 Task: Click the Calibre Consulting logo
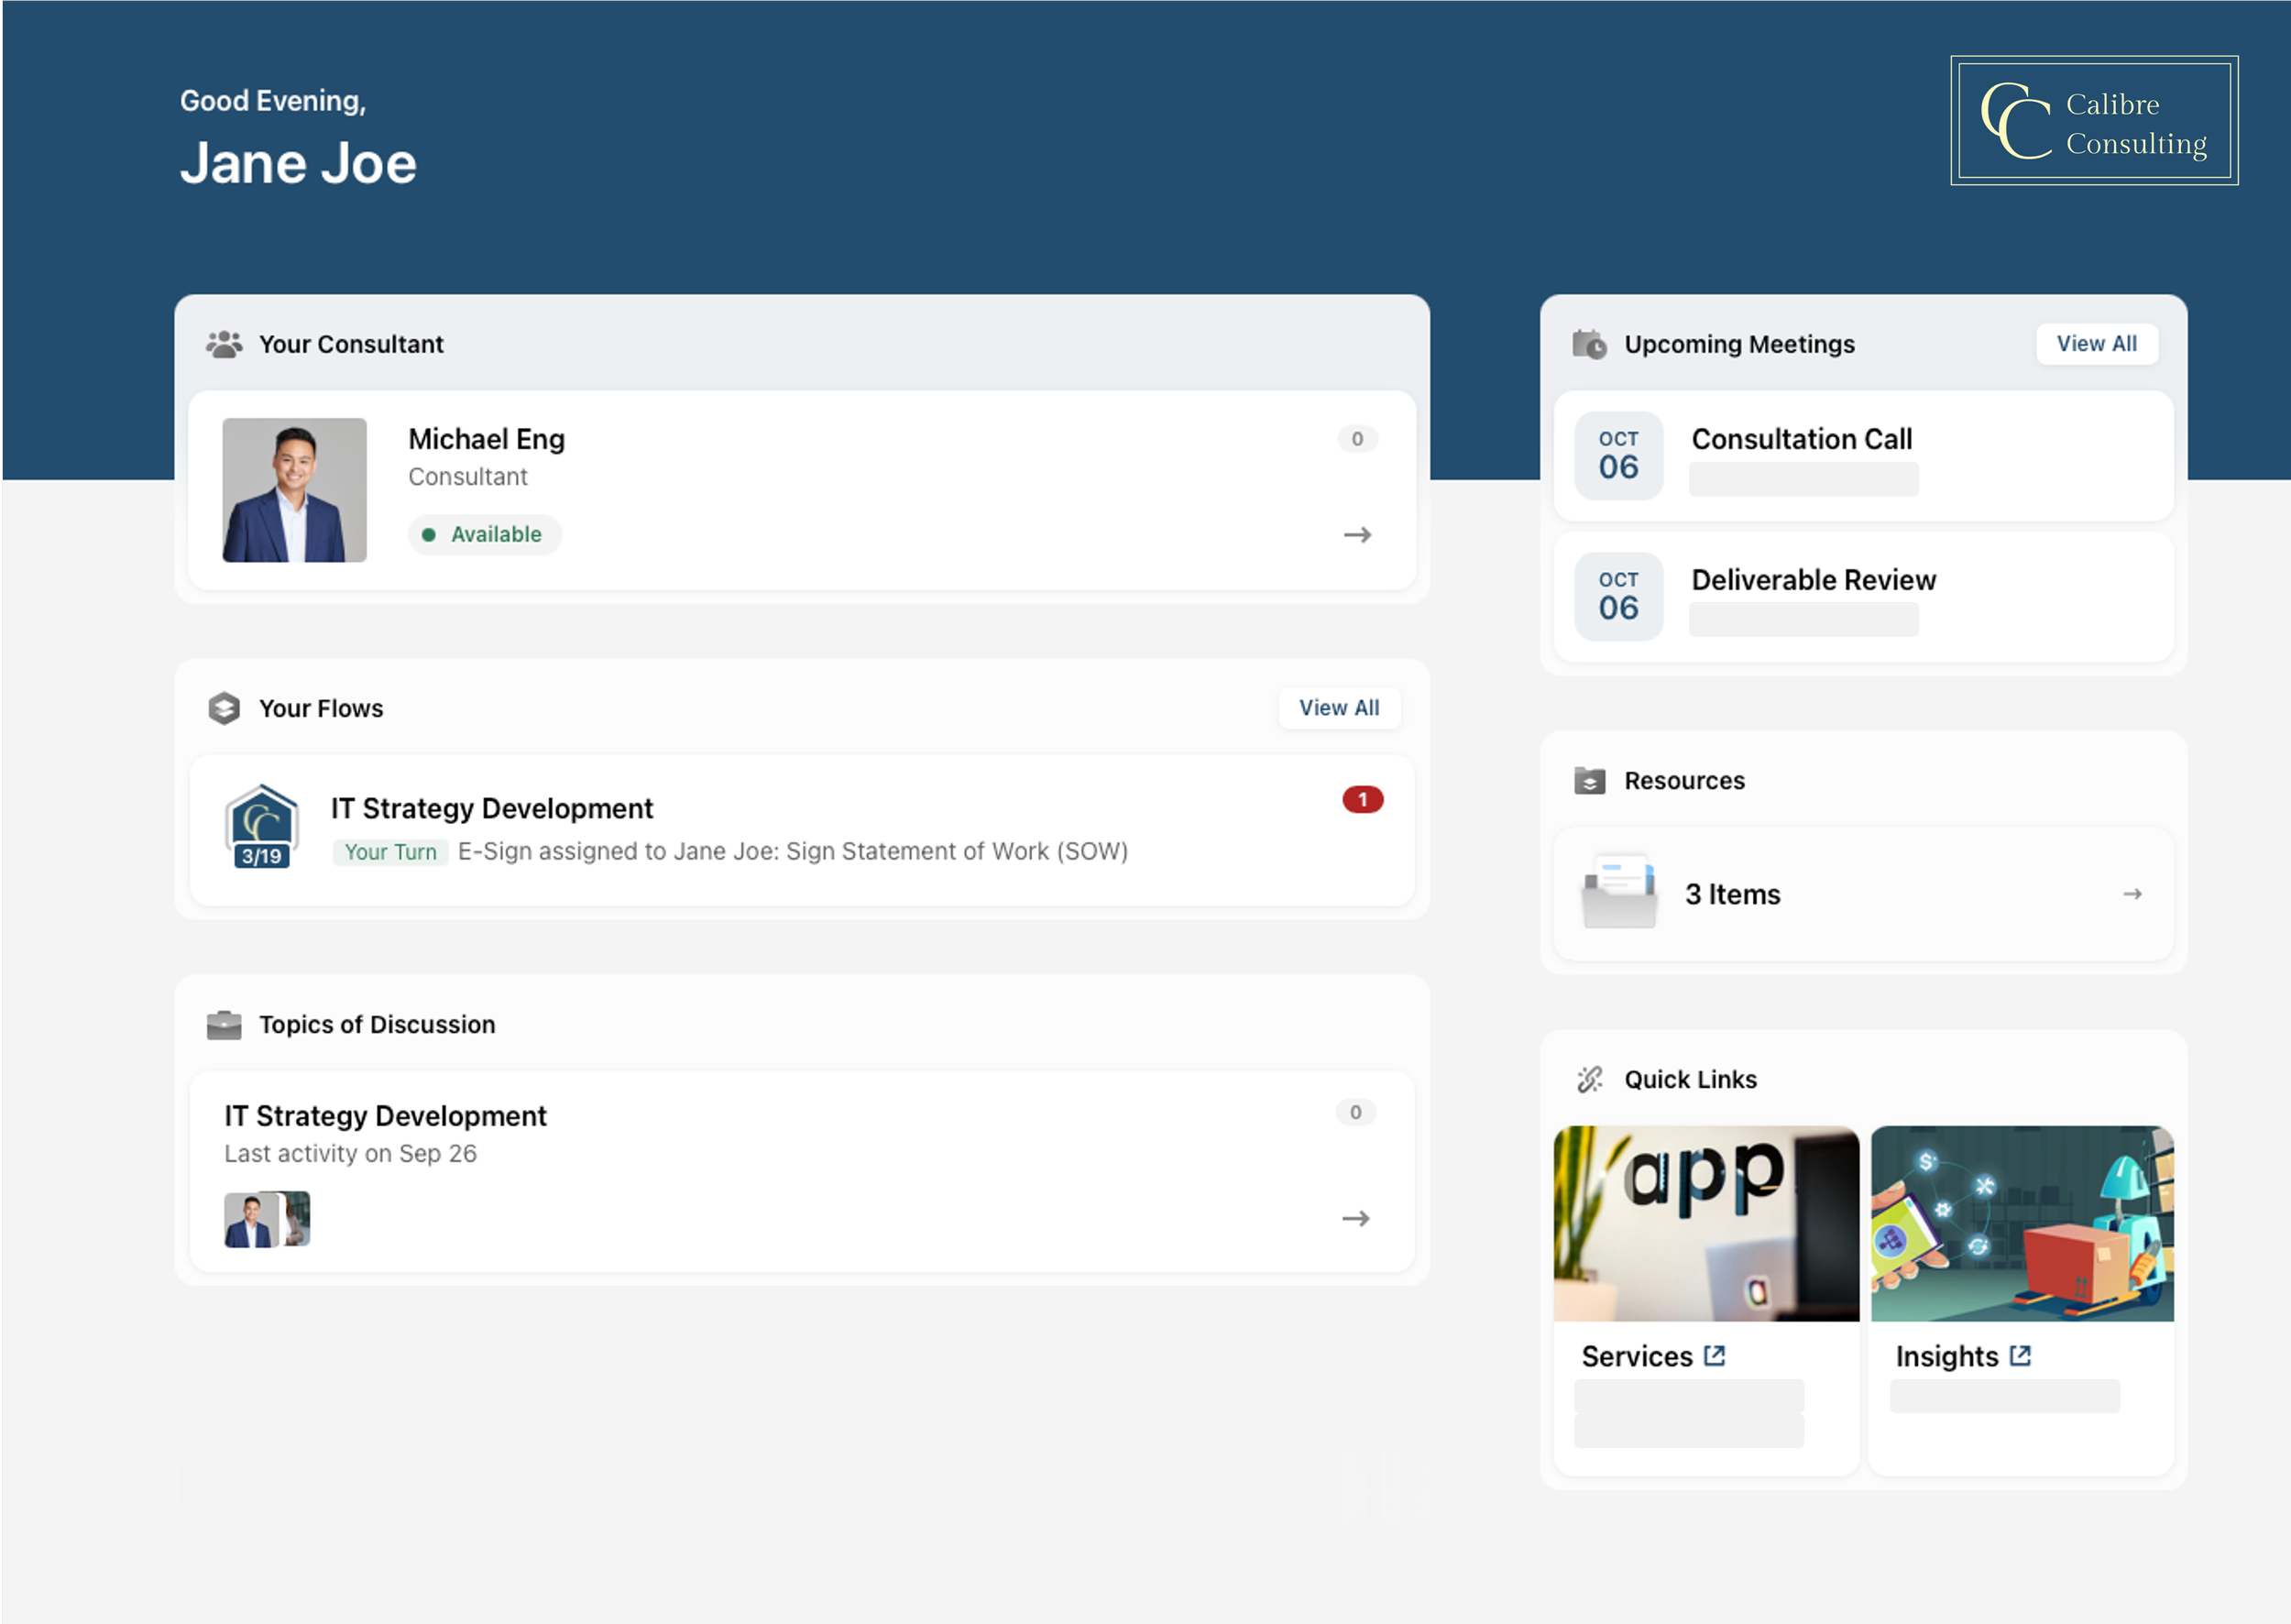2093,120
